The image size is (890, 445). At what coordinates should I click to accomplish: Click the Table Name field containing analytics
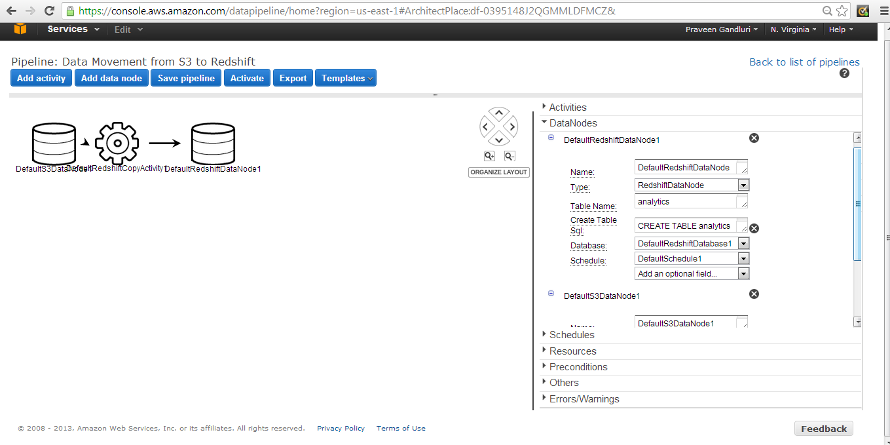point(691,201)
